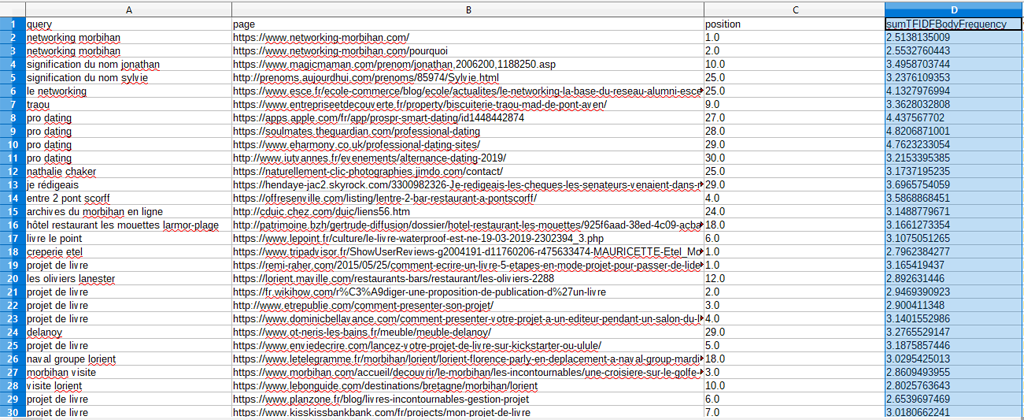Click the fr.wikihow.com URL cell

point(468,292)
